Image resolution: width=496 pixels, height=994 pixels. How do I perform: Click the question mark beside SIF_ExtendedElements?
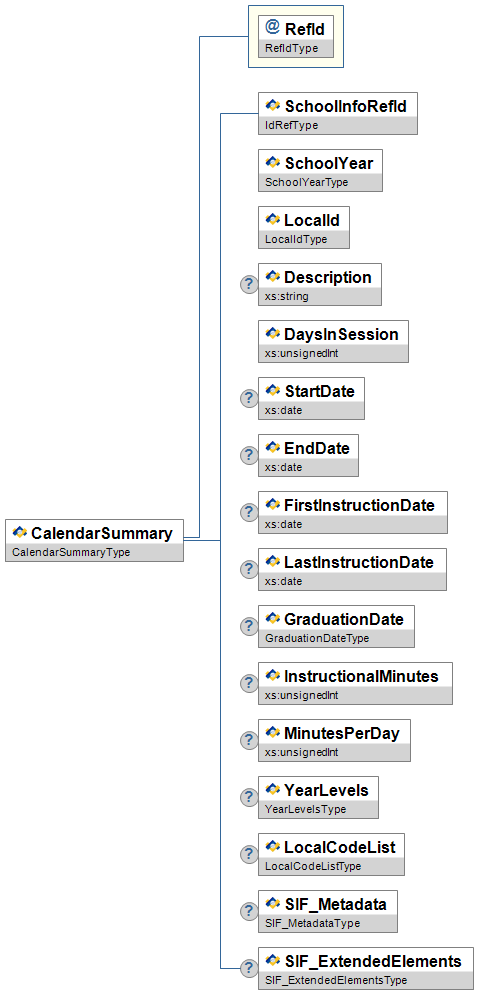(249, 968)
